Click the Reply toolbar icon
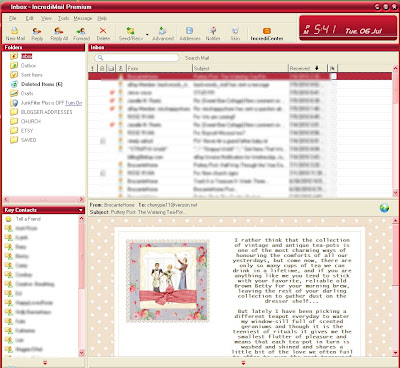400x368 pixels. pyautogui.click(x=37, y=34)
